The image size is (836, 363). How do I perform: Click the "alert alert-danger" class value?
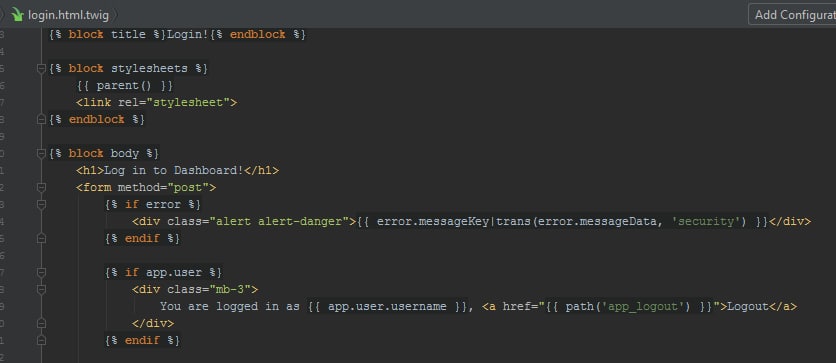pyautogui.click(x=279, y=221)
